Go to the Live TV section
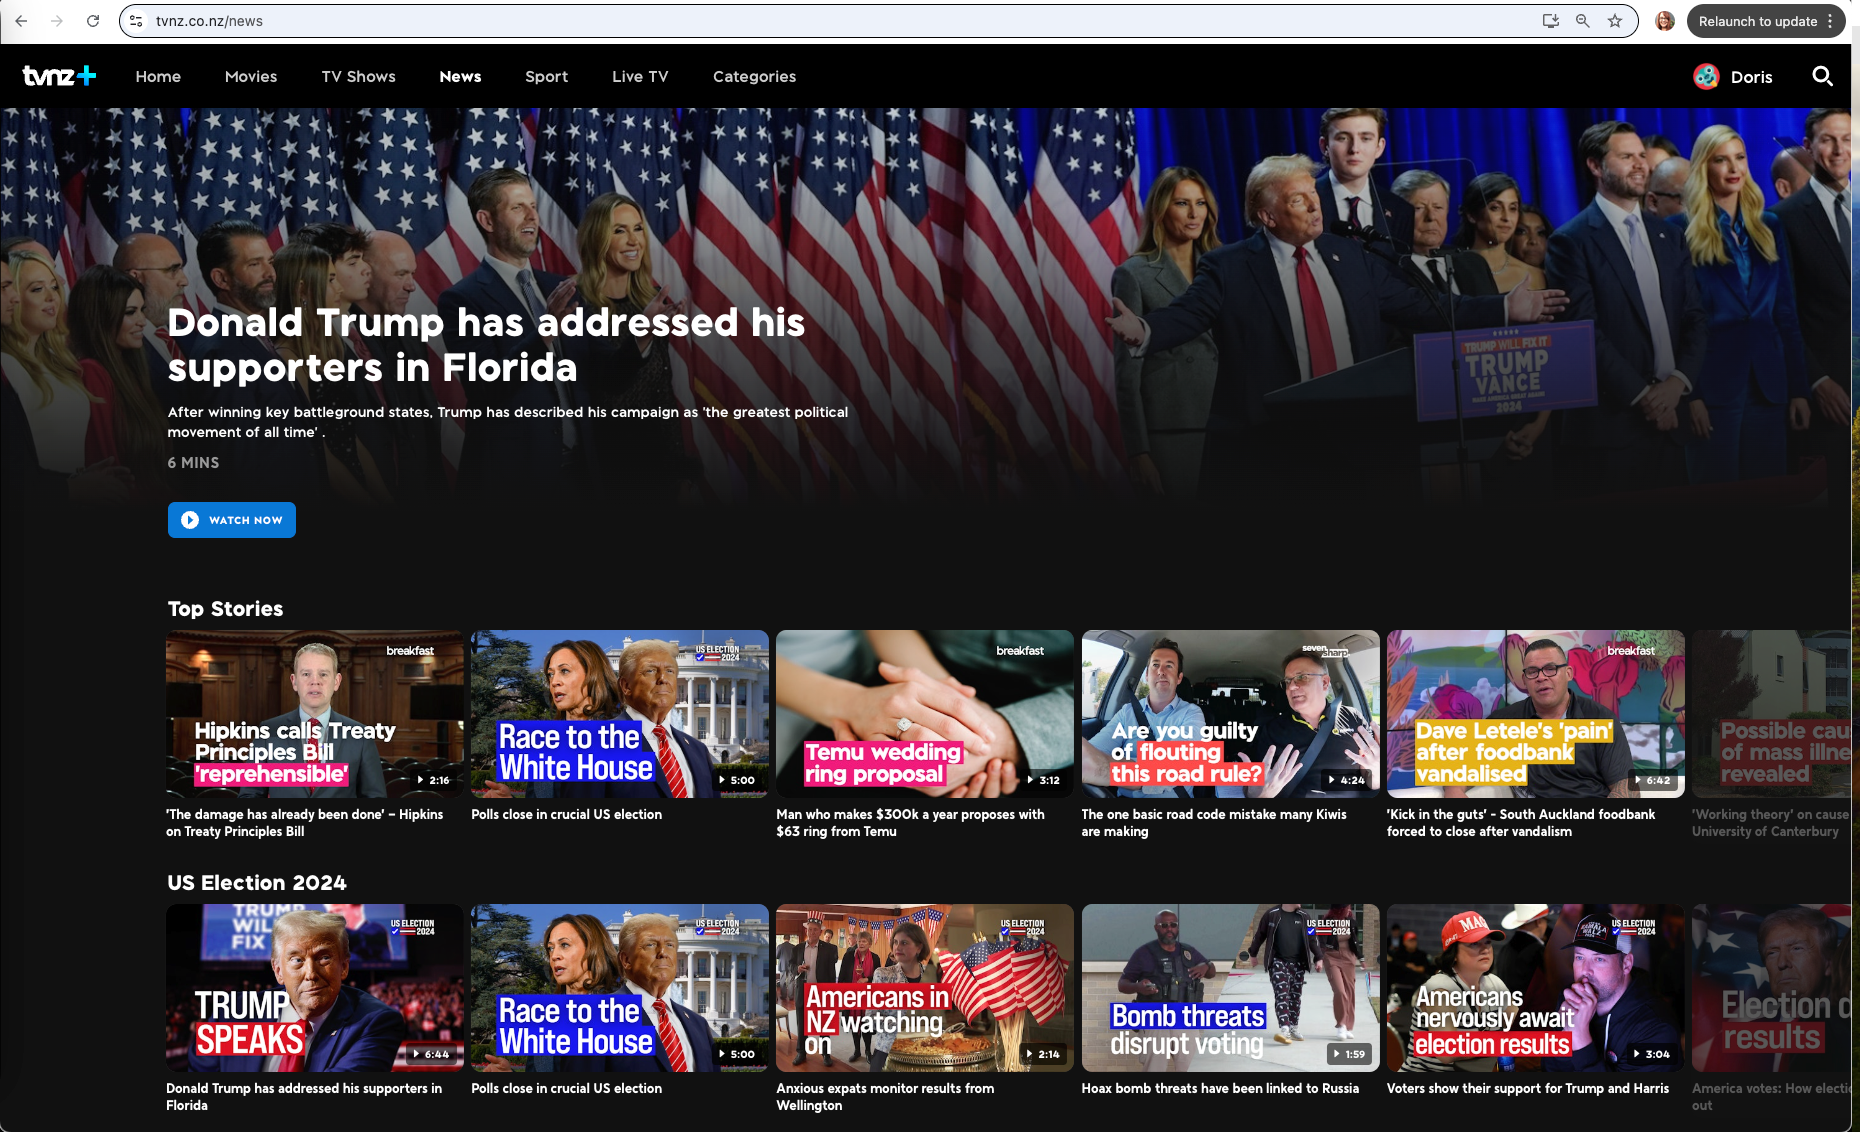The width and height of the screenshot is (1860, 1132). (640, 76)
